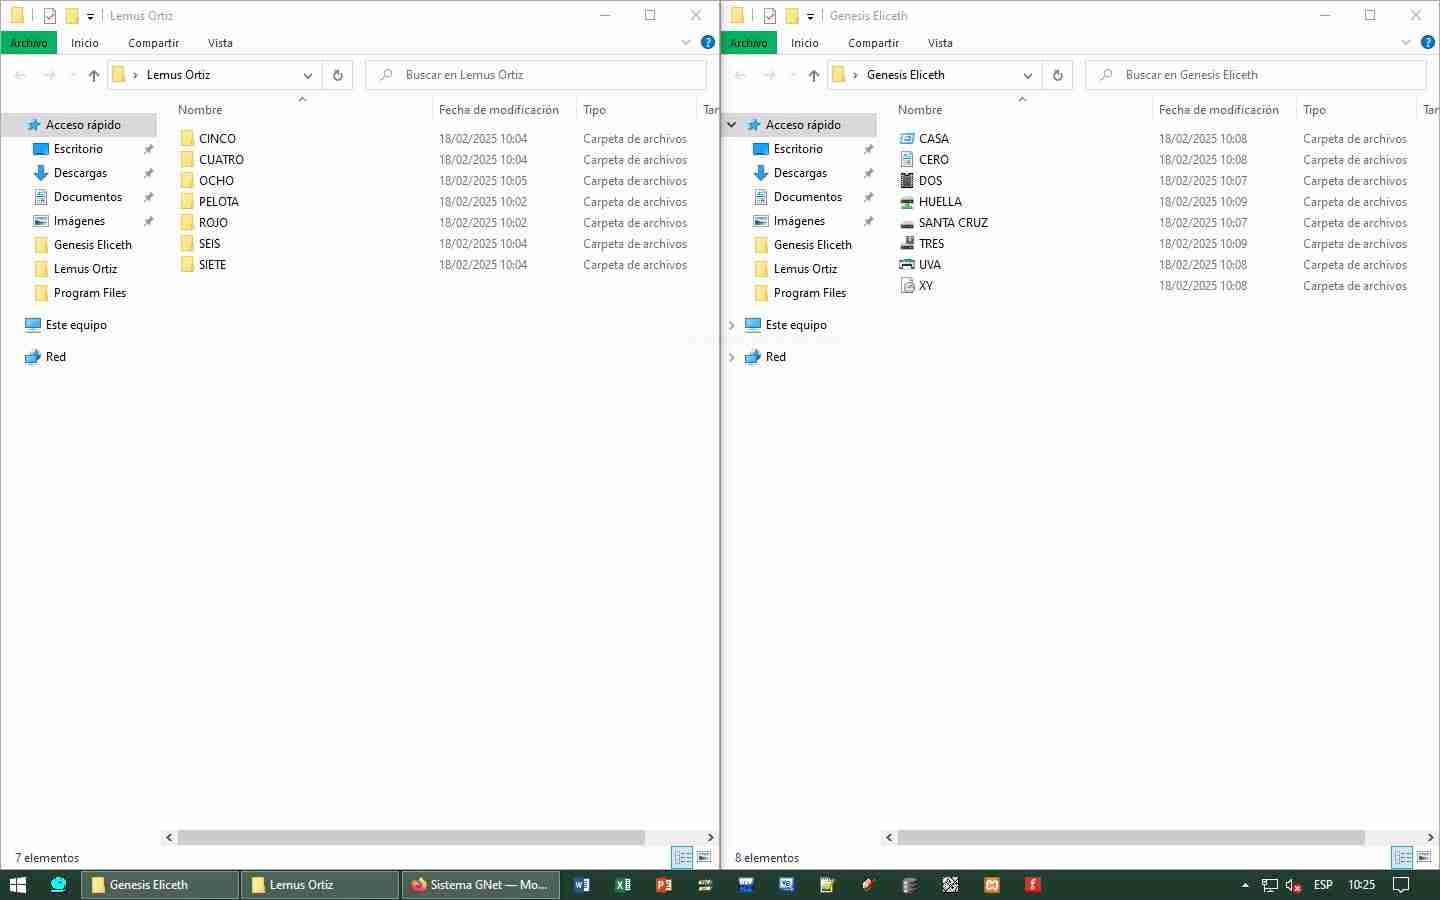Viewport: 1440px width, 900px height.
Task: Sort by Fecha de modificación in Genesis Eliceth window
Action: pyautogui.click(x=1219, y=110)
